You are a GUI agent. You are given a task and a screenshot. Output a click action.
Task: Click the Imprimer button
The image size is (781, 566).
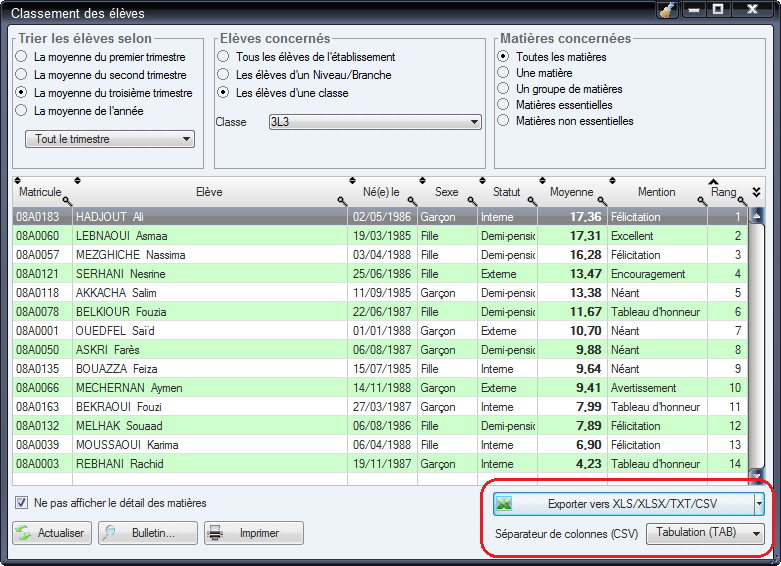click(254, 533)
